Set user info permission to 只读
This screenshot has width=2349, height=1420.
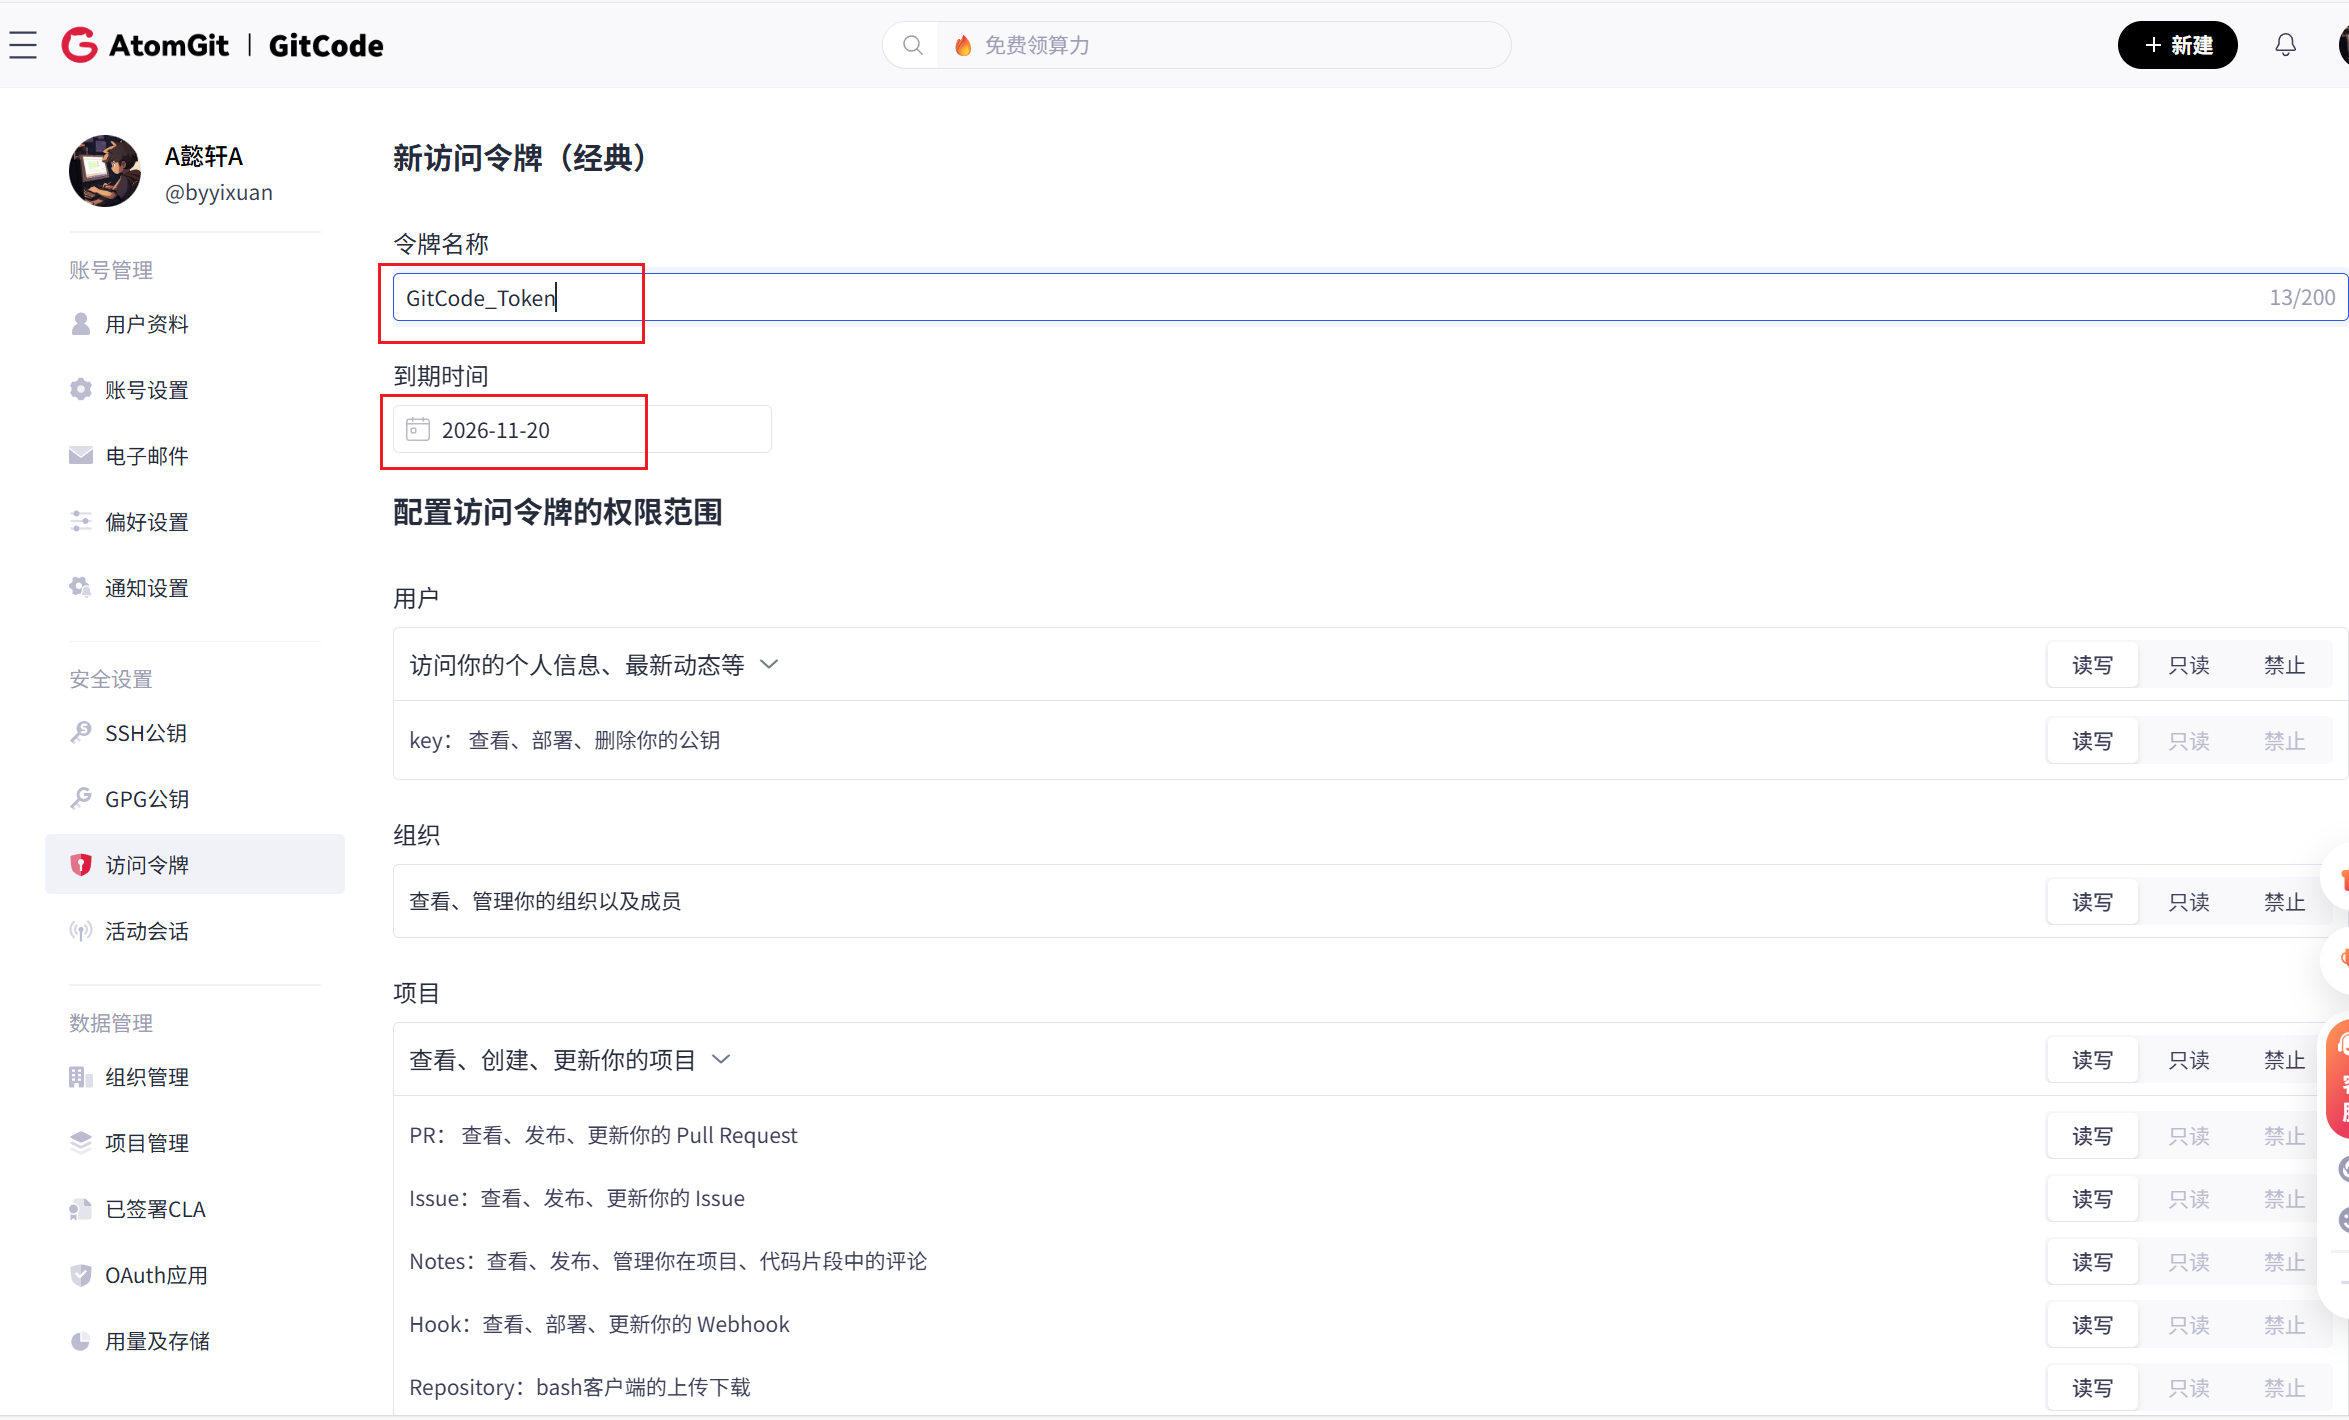(2188, 665)
